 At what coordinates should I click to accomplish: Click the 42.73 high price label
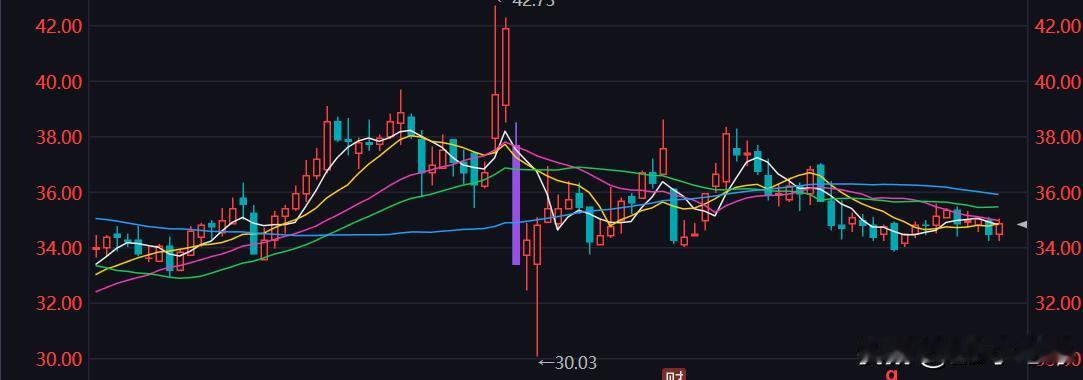coord(533,3)
